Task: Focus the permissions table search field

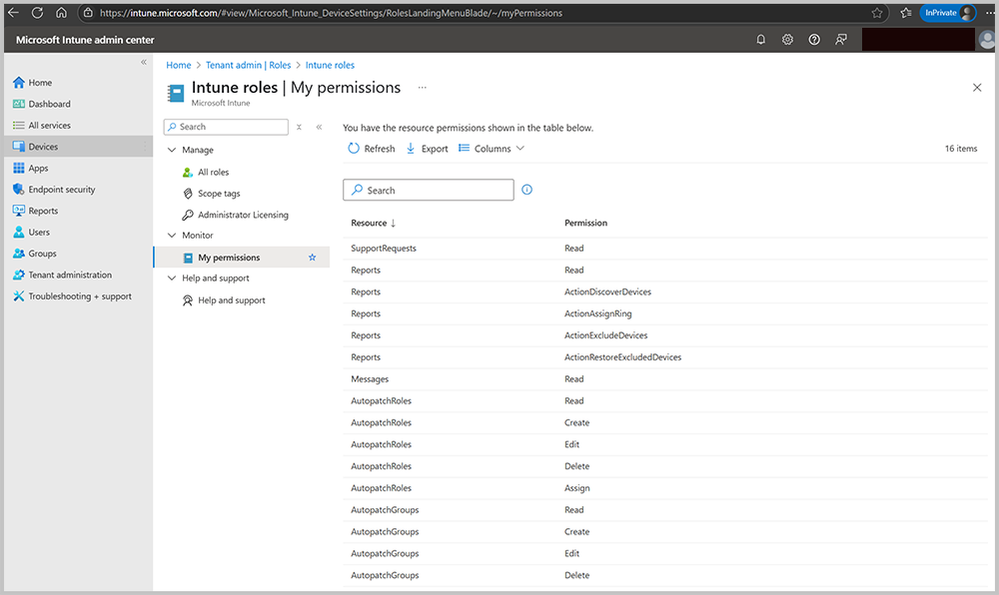Action: coord(428,190)
